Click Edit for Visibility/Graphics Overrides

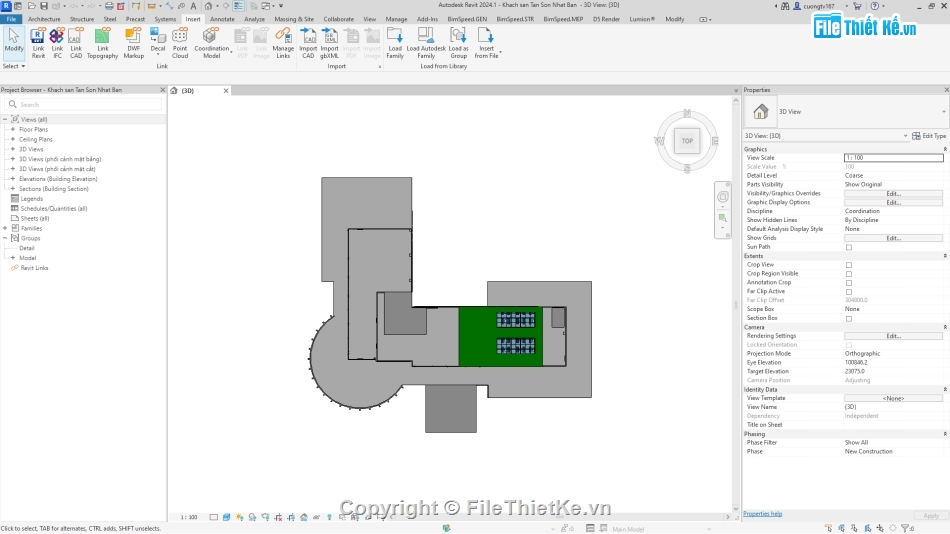click(894, 193)
